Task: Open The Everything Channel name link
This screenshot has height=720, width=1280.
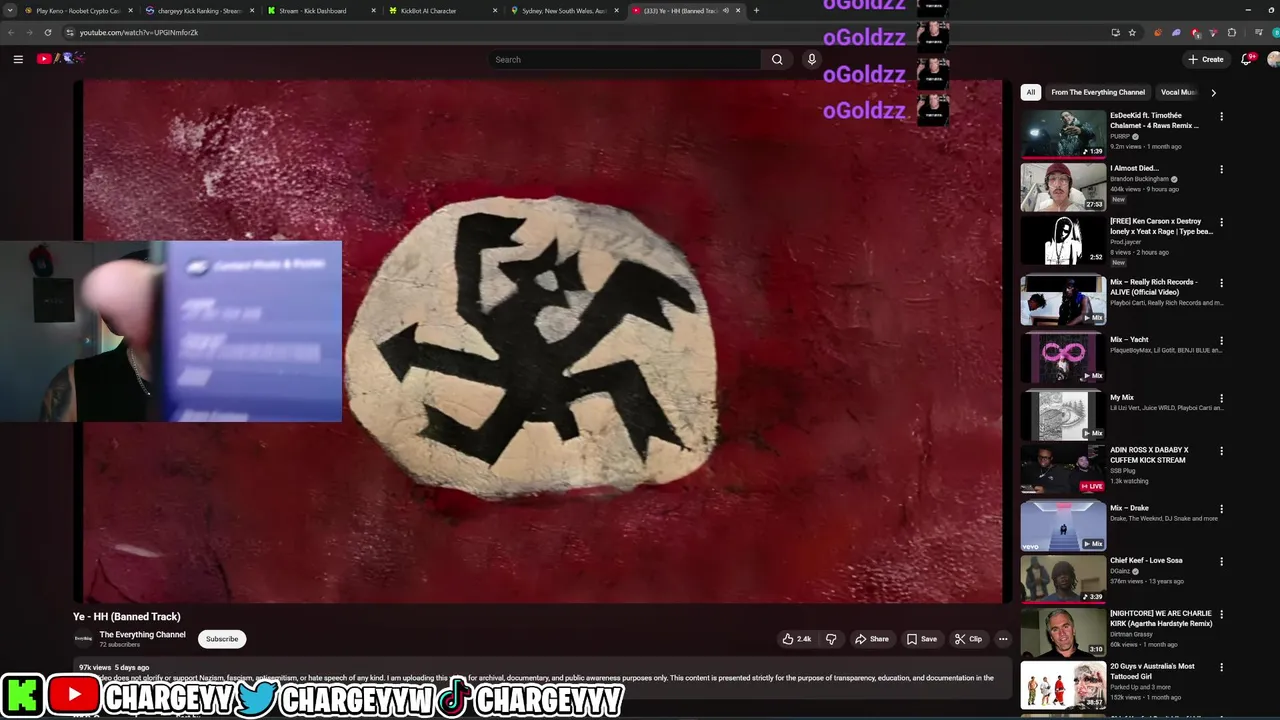Action: tap(142, 634)
